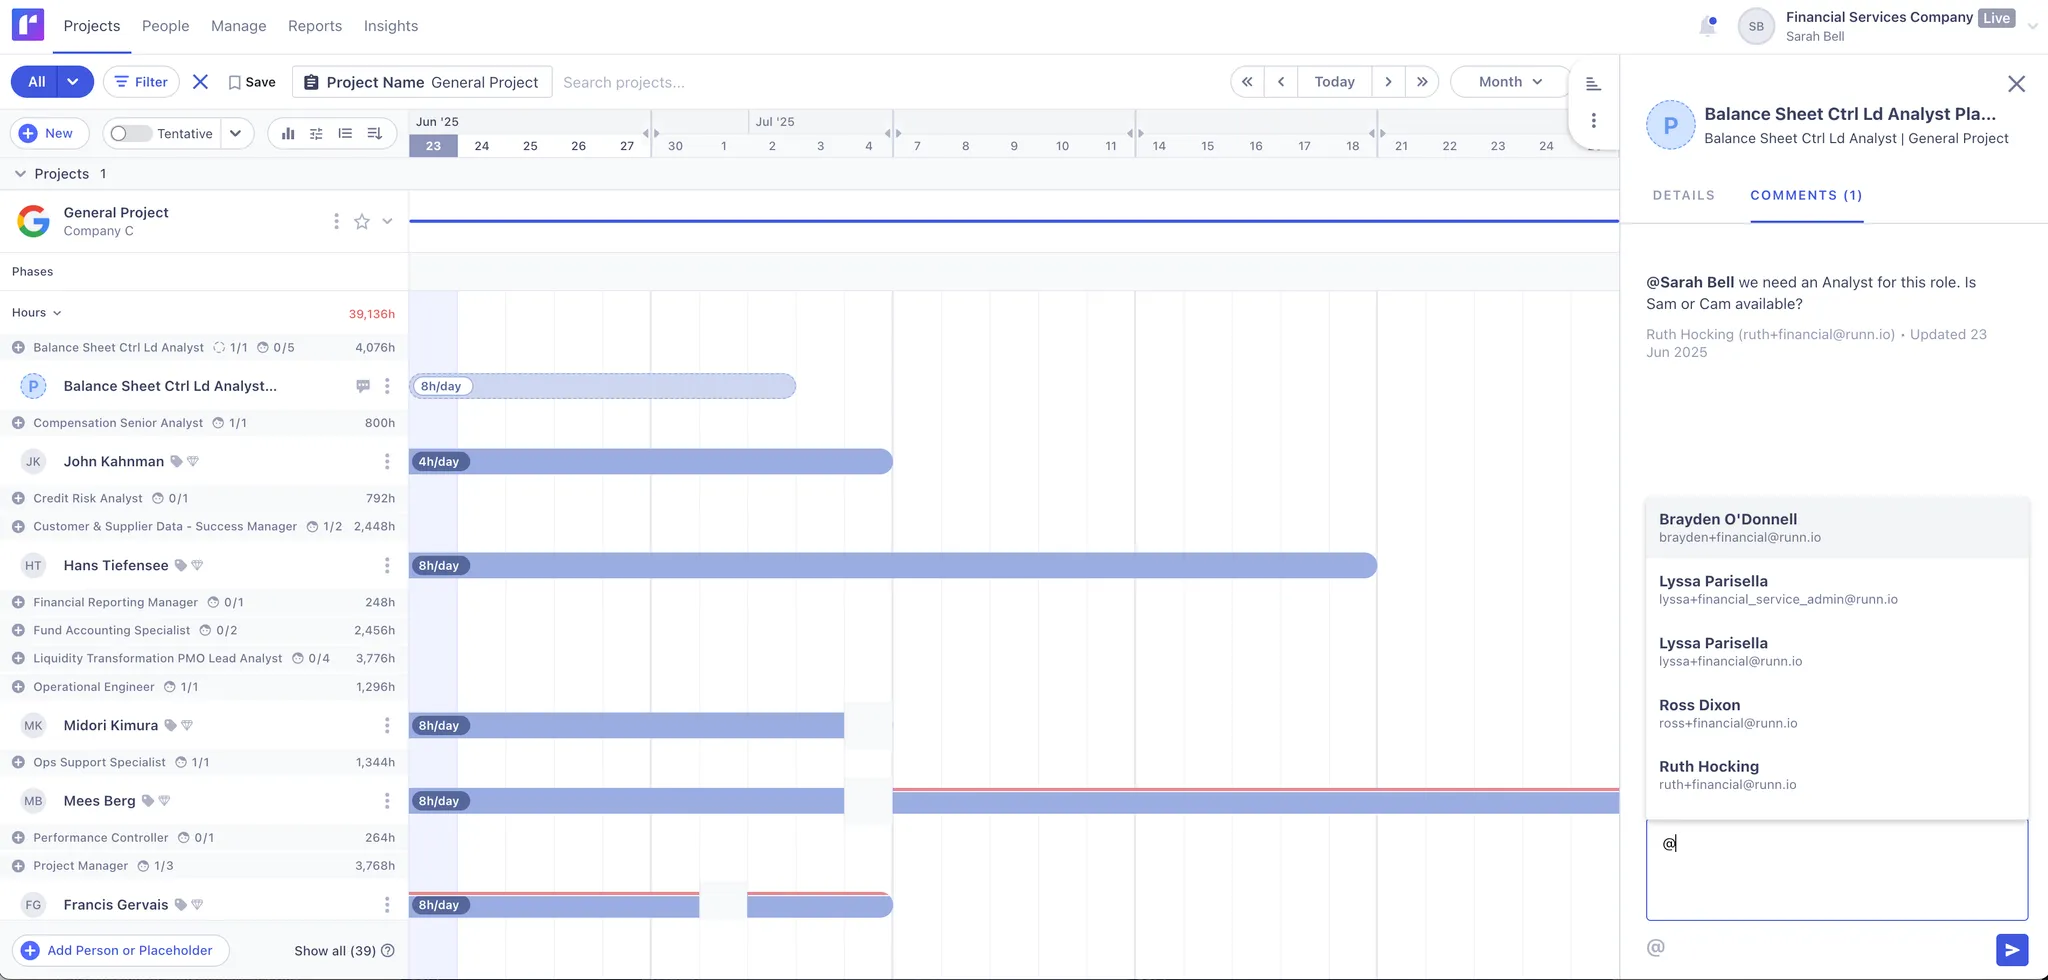Screen dimensions: 2048x980
Task: Click the New button
Action: [x=49, y=133]
